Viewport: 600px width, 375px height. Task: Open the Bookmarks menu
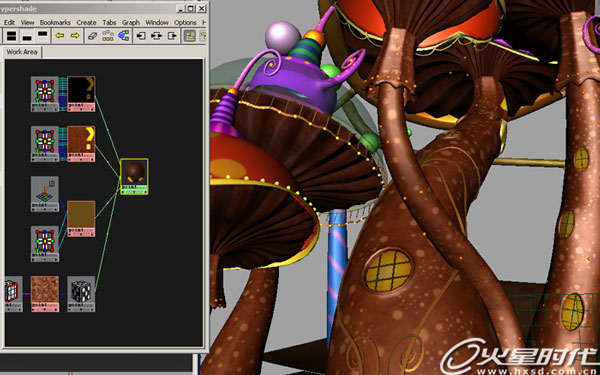point(55,23)
